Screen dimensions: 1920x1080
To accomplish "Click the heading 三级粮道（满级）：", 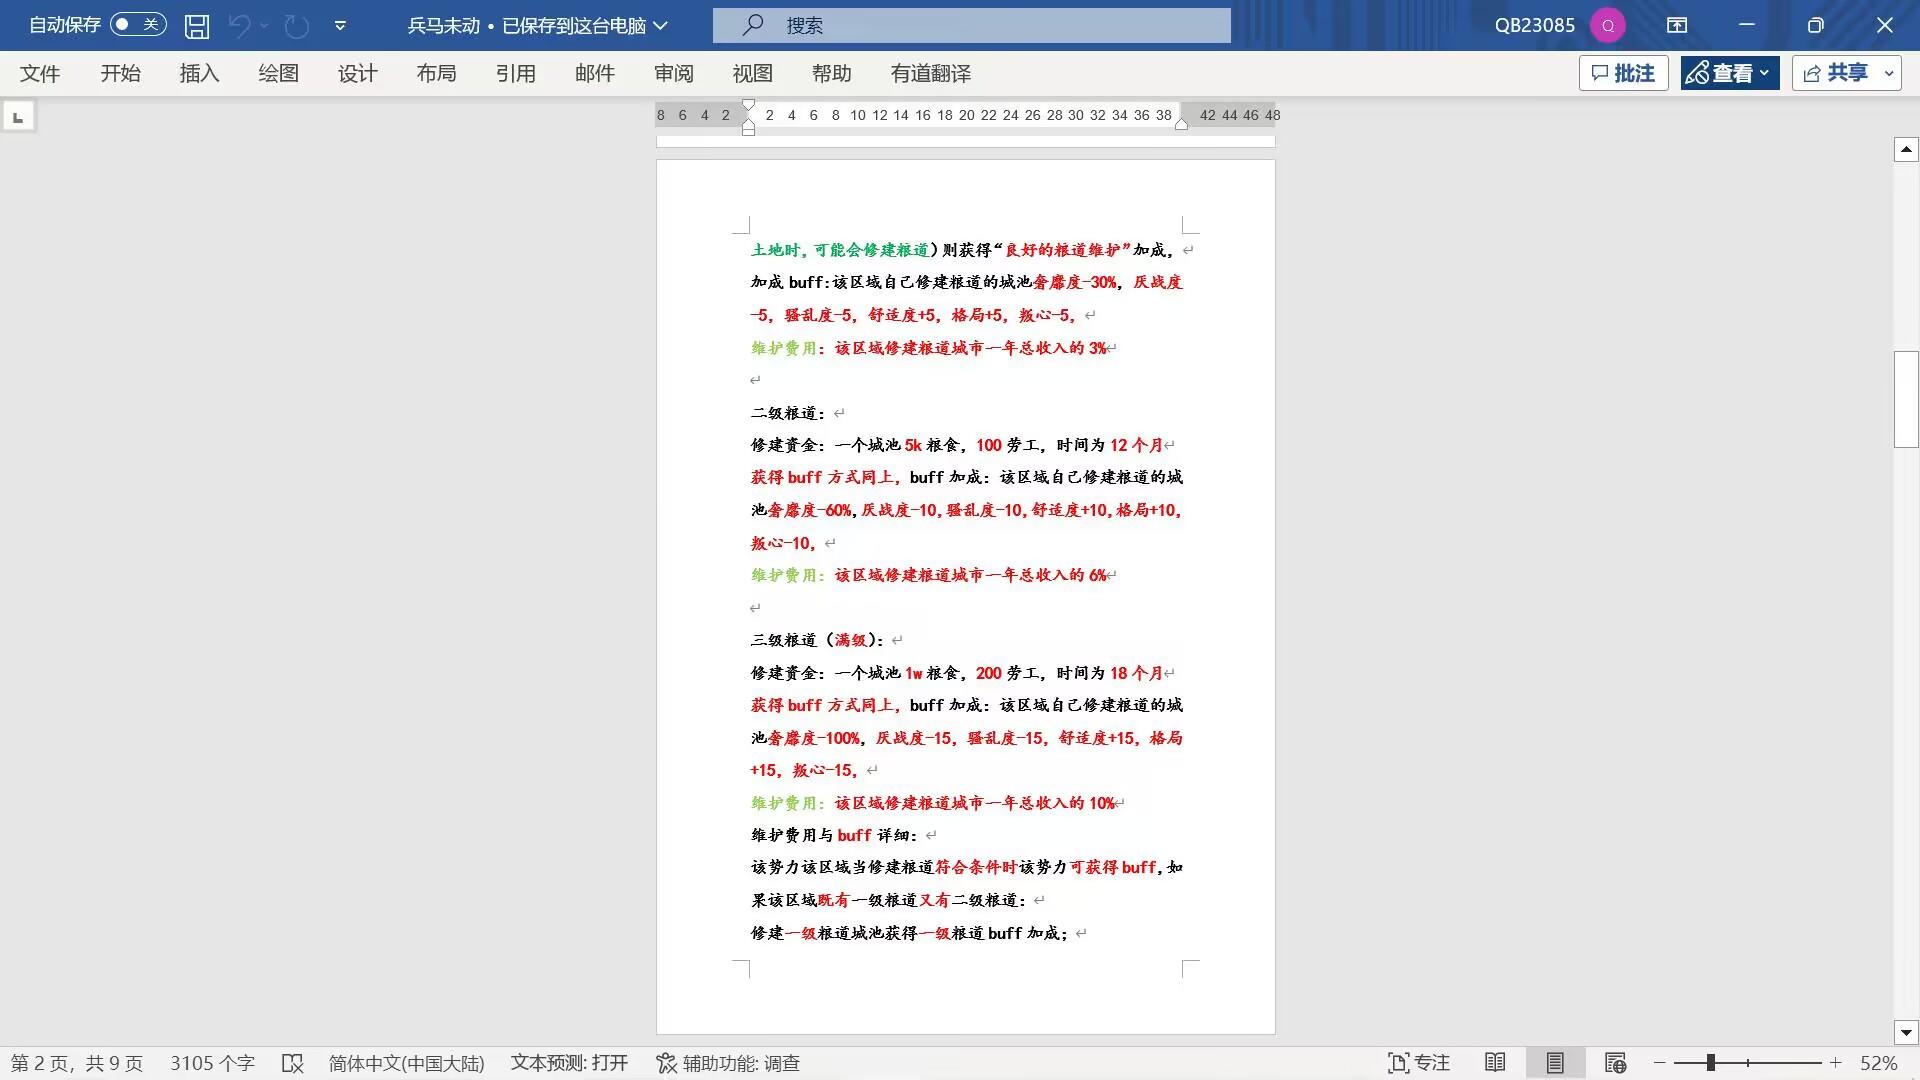I will pyautogui.click(x=818, y=640).
